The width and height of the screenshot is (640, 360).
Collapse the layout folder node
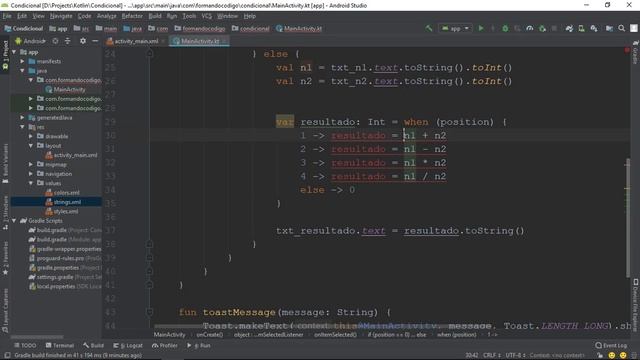pos(31,146)
